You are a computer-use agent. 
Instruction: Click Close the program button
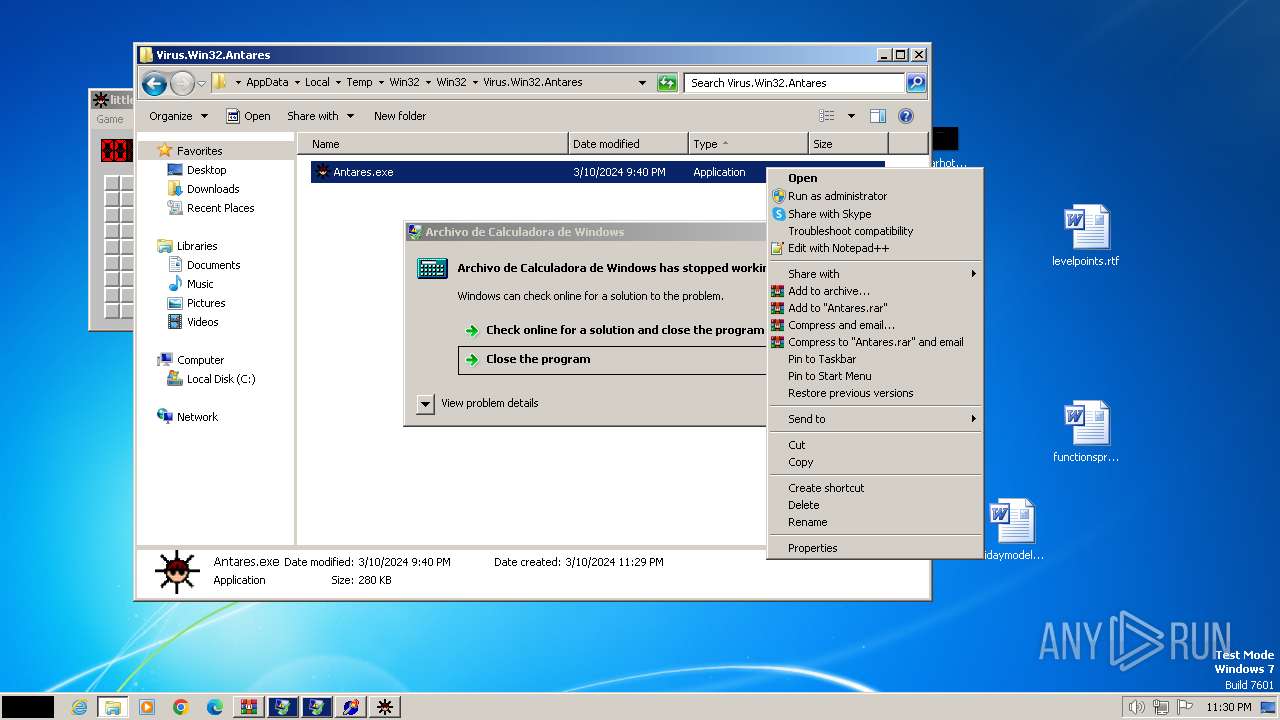coord(612,360)
